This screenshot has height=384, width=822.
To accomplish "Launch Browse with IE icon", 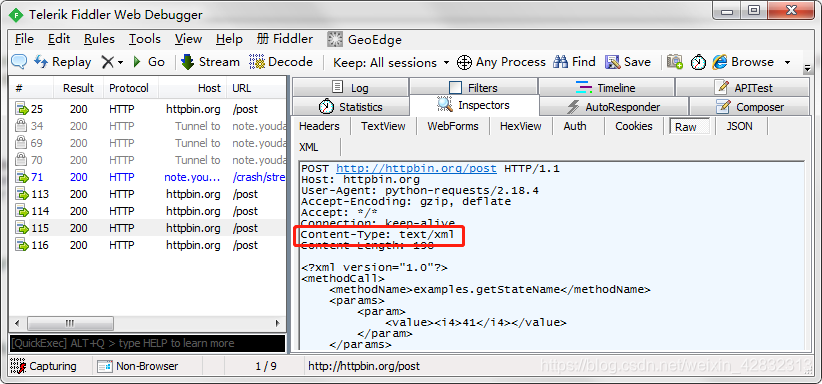I will pos(743,62).
